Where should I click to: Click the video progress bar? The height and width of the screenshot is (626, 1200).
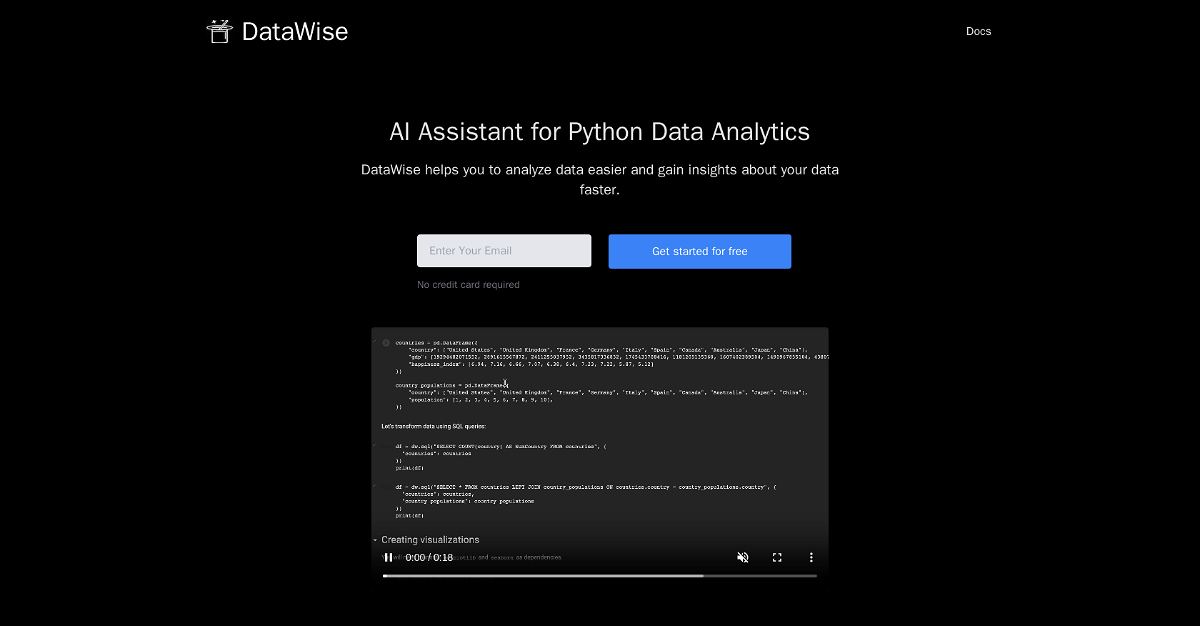point(600,576)
